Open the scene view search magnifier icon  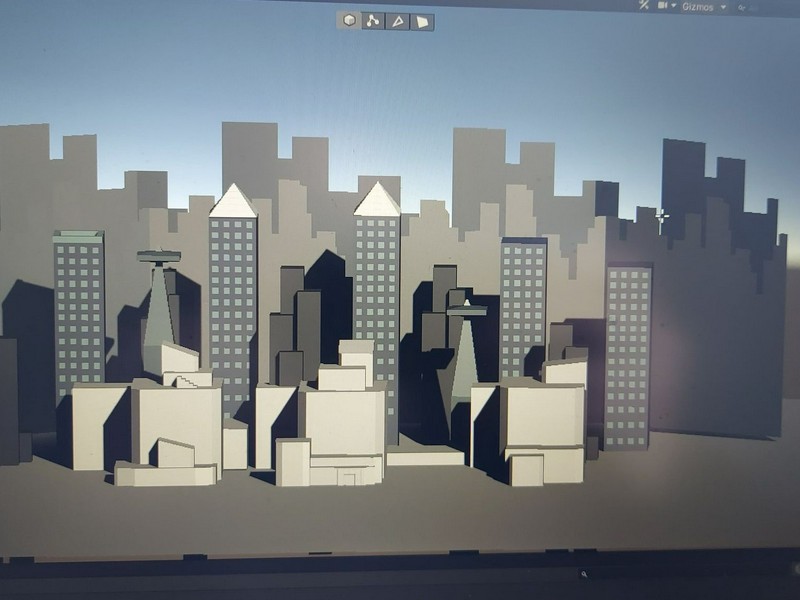tap(743, 8)
